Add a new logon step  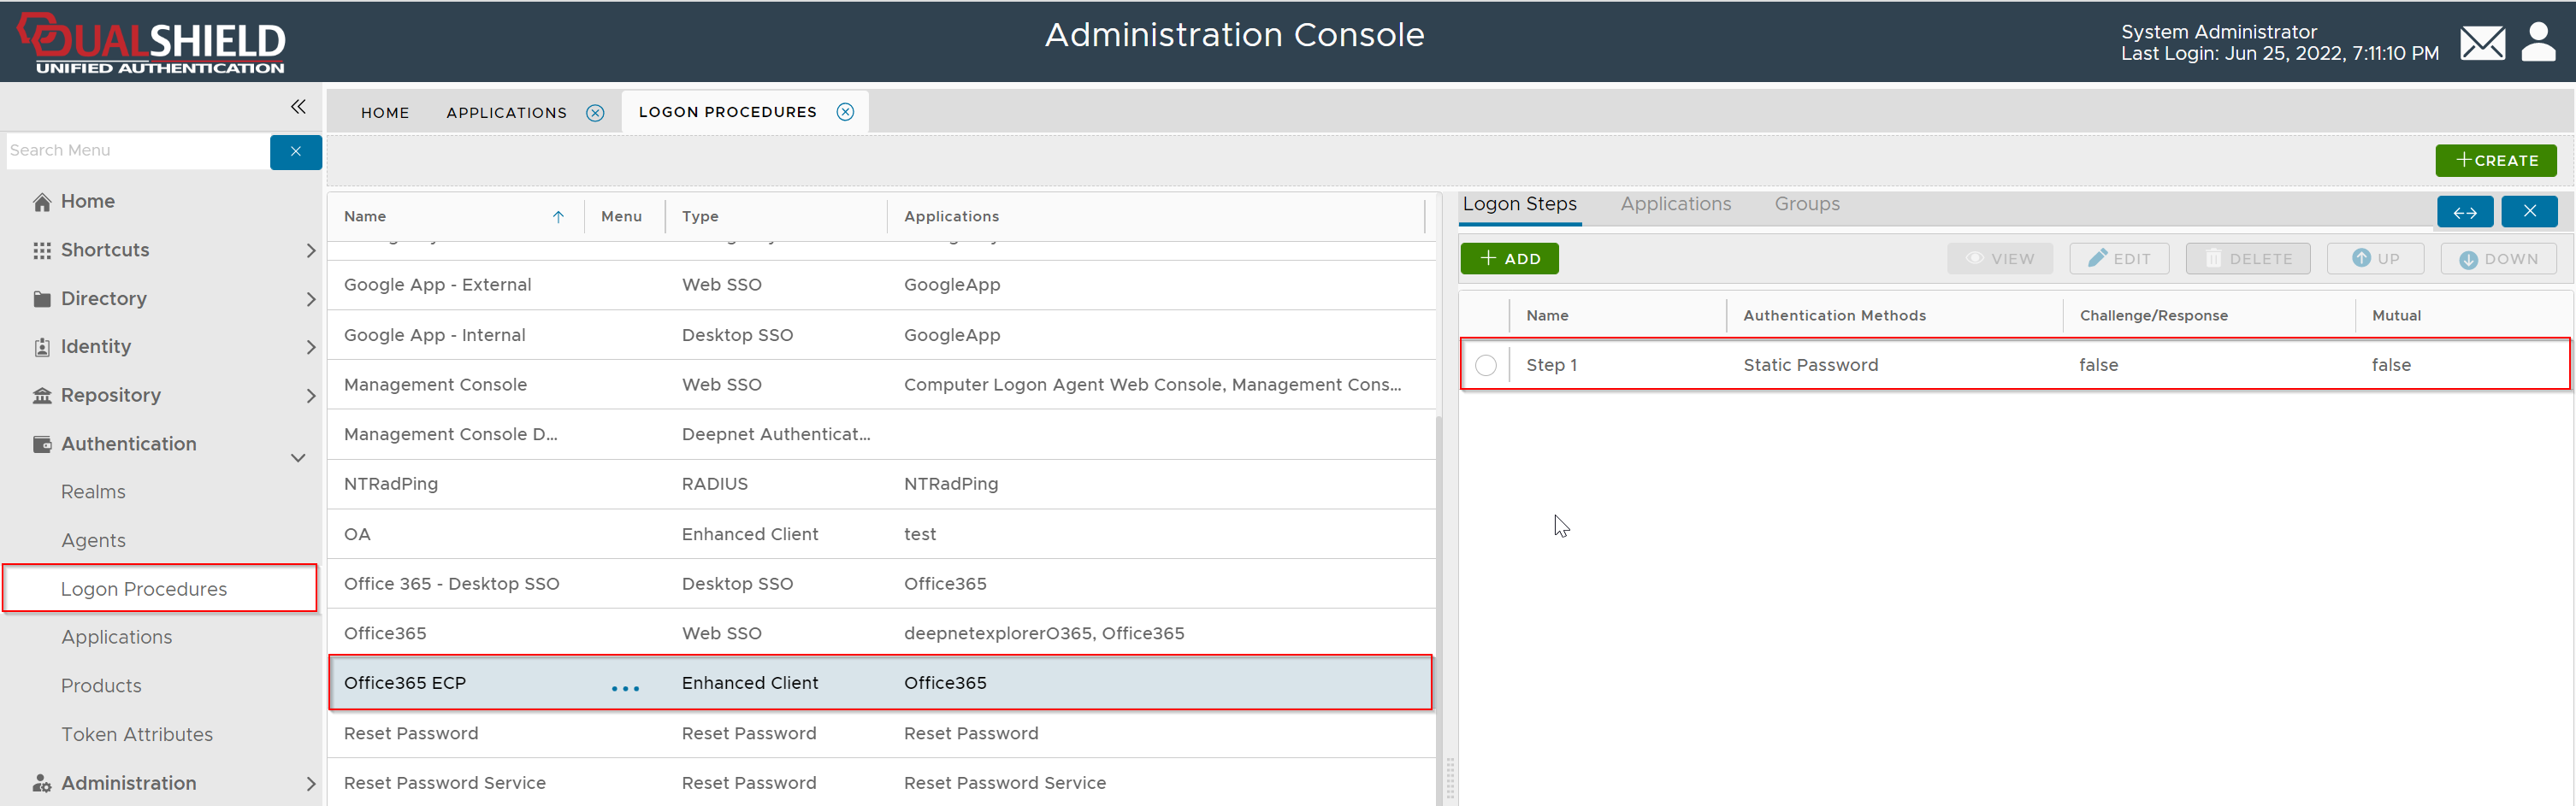tap(1508, 259)
